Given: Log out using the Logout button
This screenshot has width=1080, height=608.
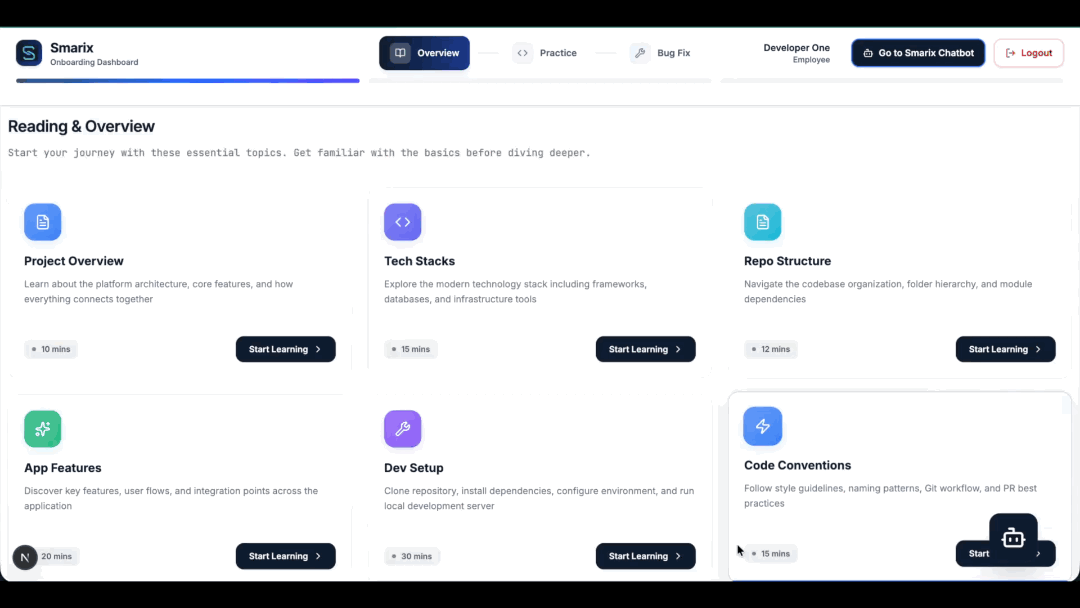Looking at the screenshot, I should click(x=1028, y=53).
